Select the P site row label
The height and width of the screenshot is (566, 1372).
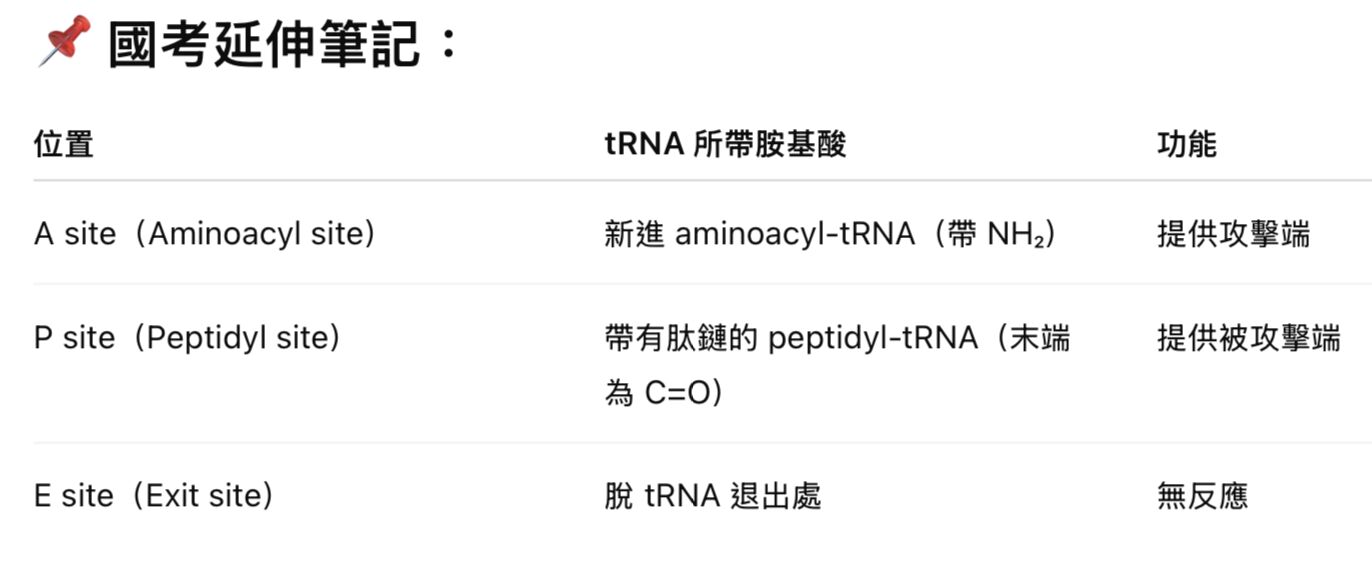pos(74,338)
